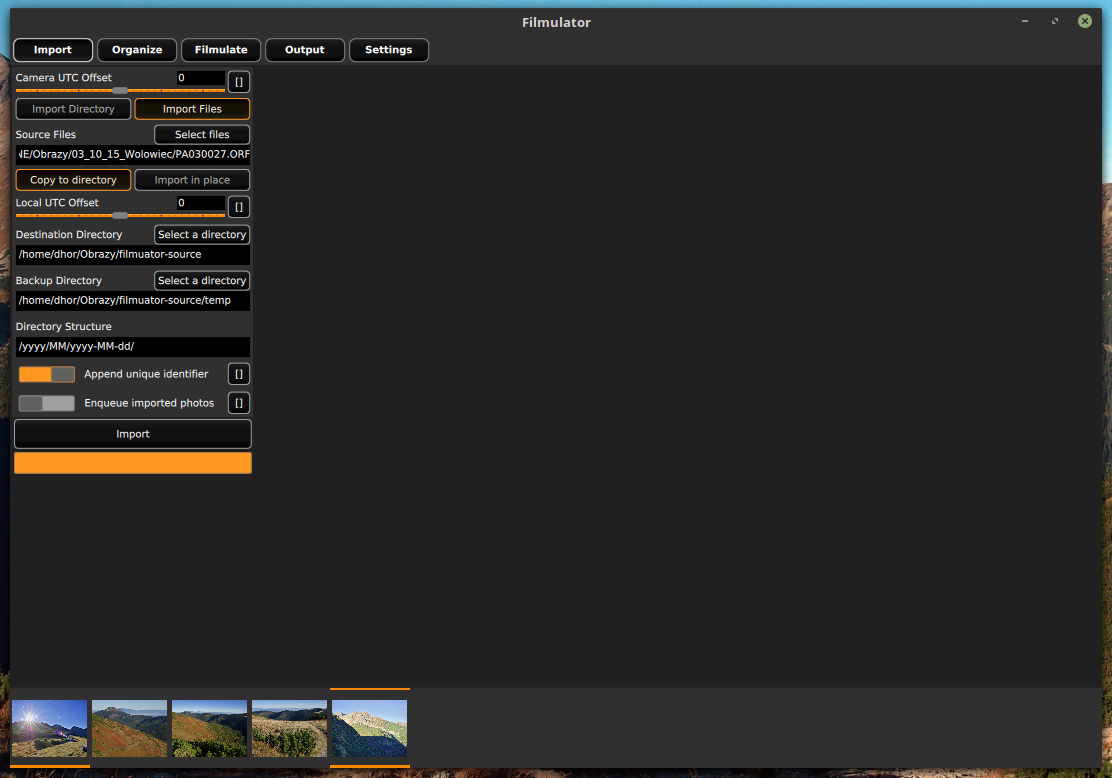Click the Local UTC Offset value field
Image resolution: width=1112 pixels, height=778 pixels.
[201, 203]
